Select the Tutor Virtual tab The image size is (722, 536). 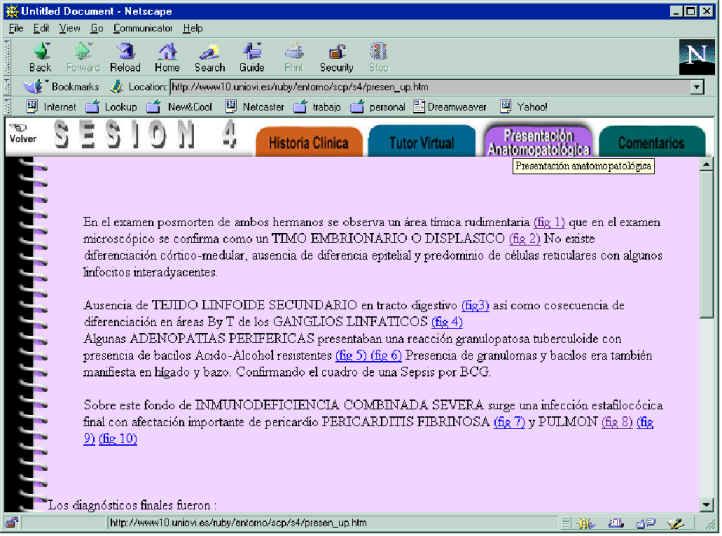(x=422, y=143)
